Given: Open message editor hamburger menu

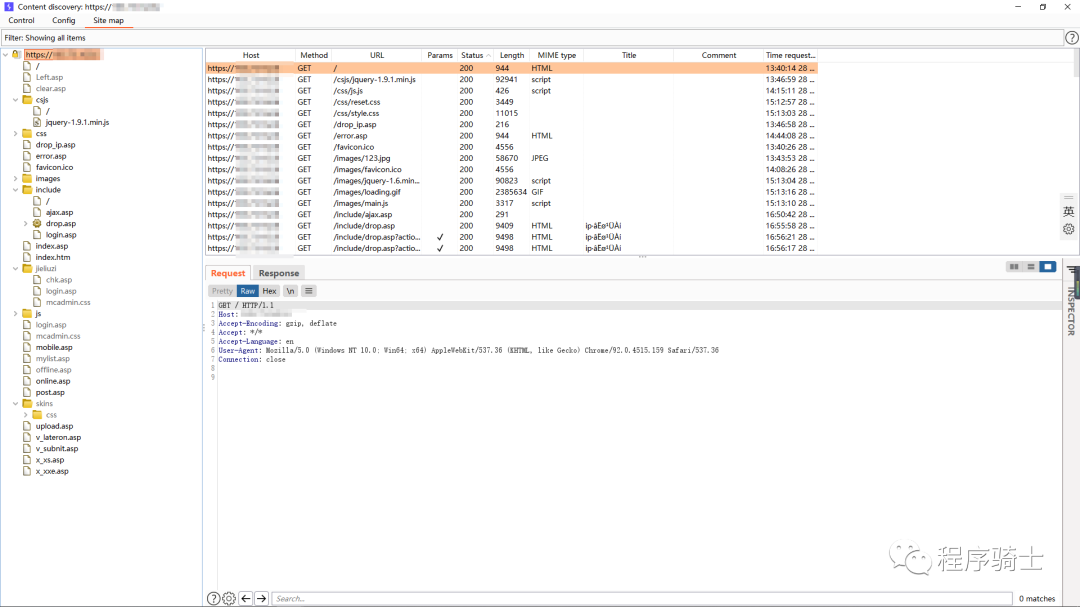Looking at the screenshot, I should pyautogui.click(x=309, y=291).
